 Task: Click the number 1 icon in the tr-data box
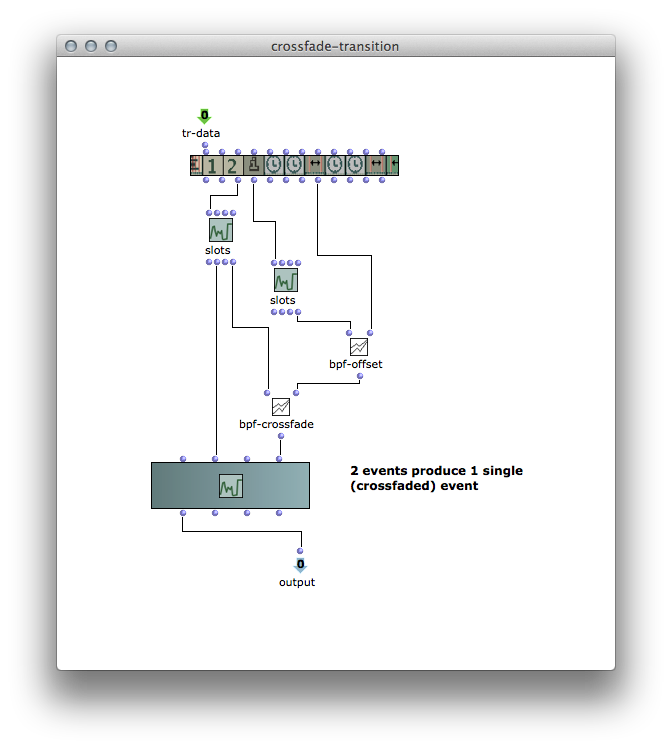(213, 165)
